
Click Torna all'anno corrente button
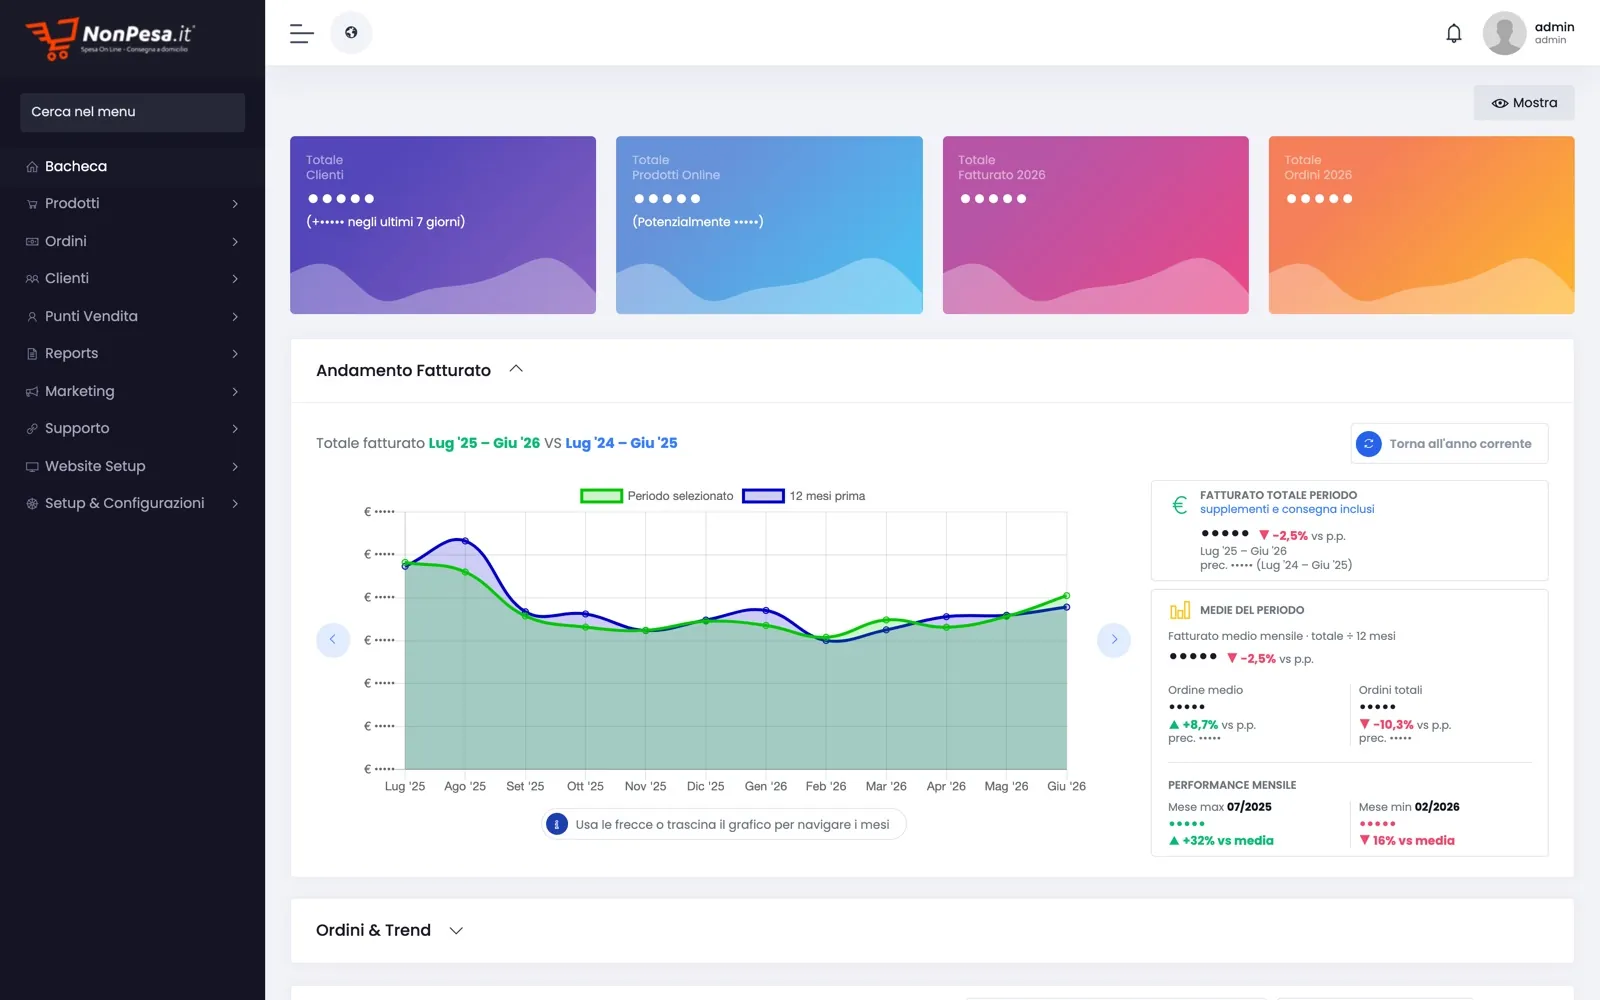[1449, 443]
